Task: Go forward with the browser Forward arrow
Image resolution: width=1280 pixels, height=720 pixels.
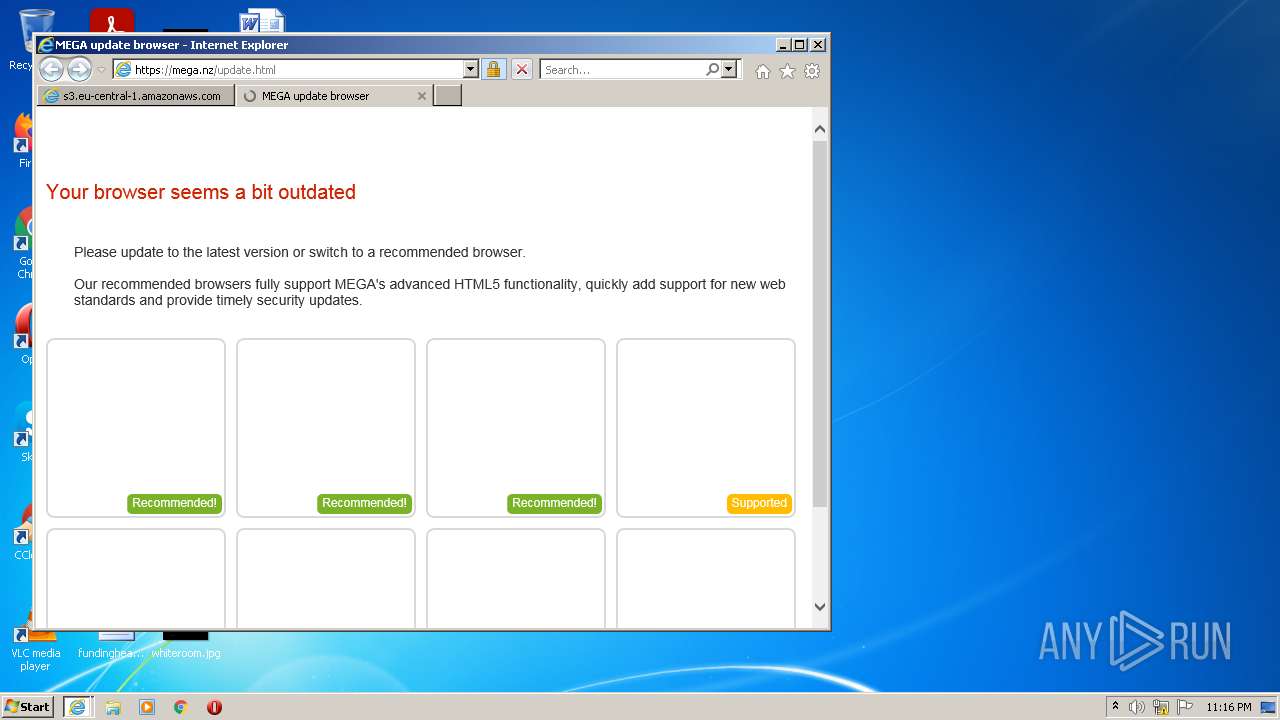Action: [79, 69]
